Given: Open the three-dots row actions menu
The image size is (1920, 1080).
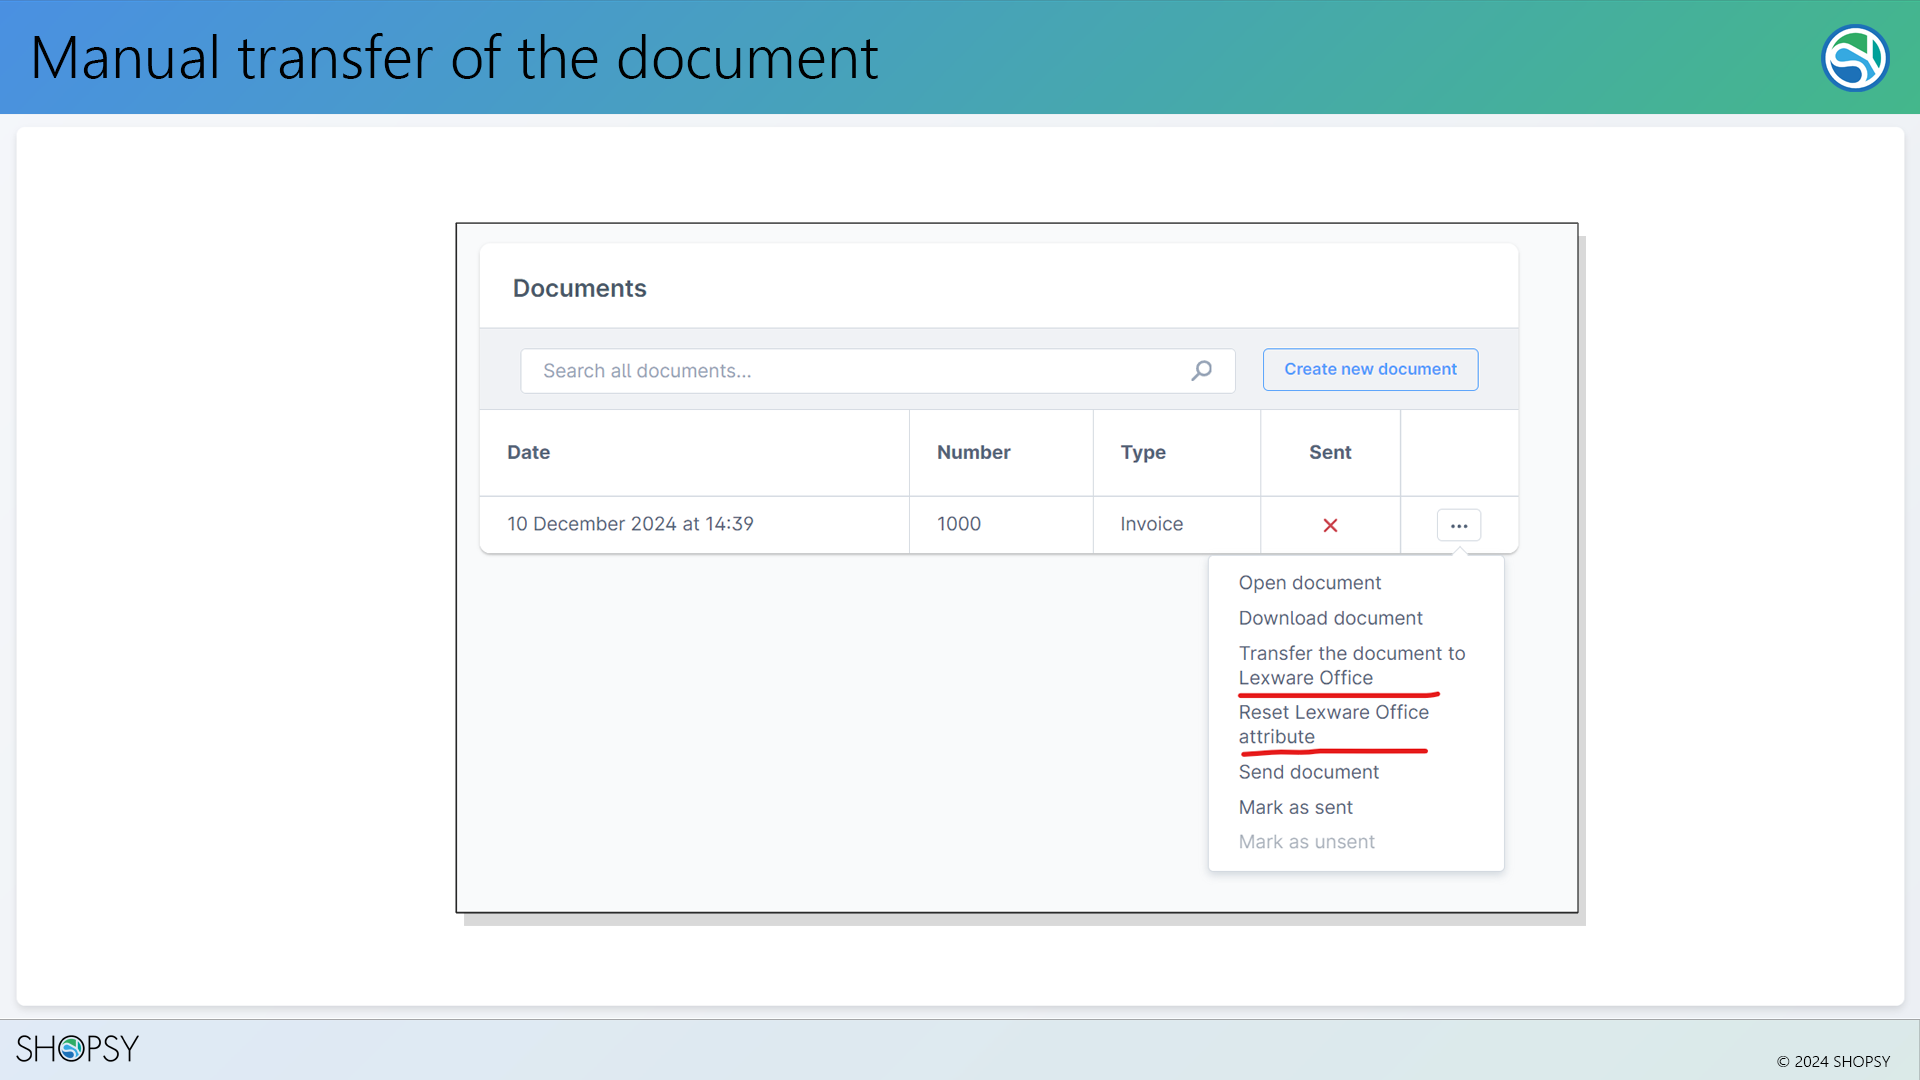Looking at the screenshot, I should [x=1459, y=525].
